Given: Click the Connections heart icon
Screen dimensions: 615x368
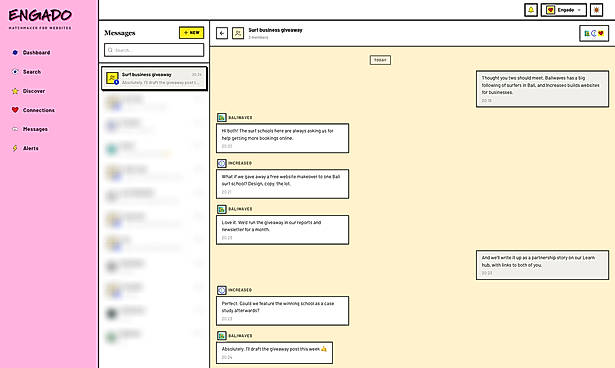Looking at the screenshot, I should click(15, 110).
